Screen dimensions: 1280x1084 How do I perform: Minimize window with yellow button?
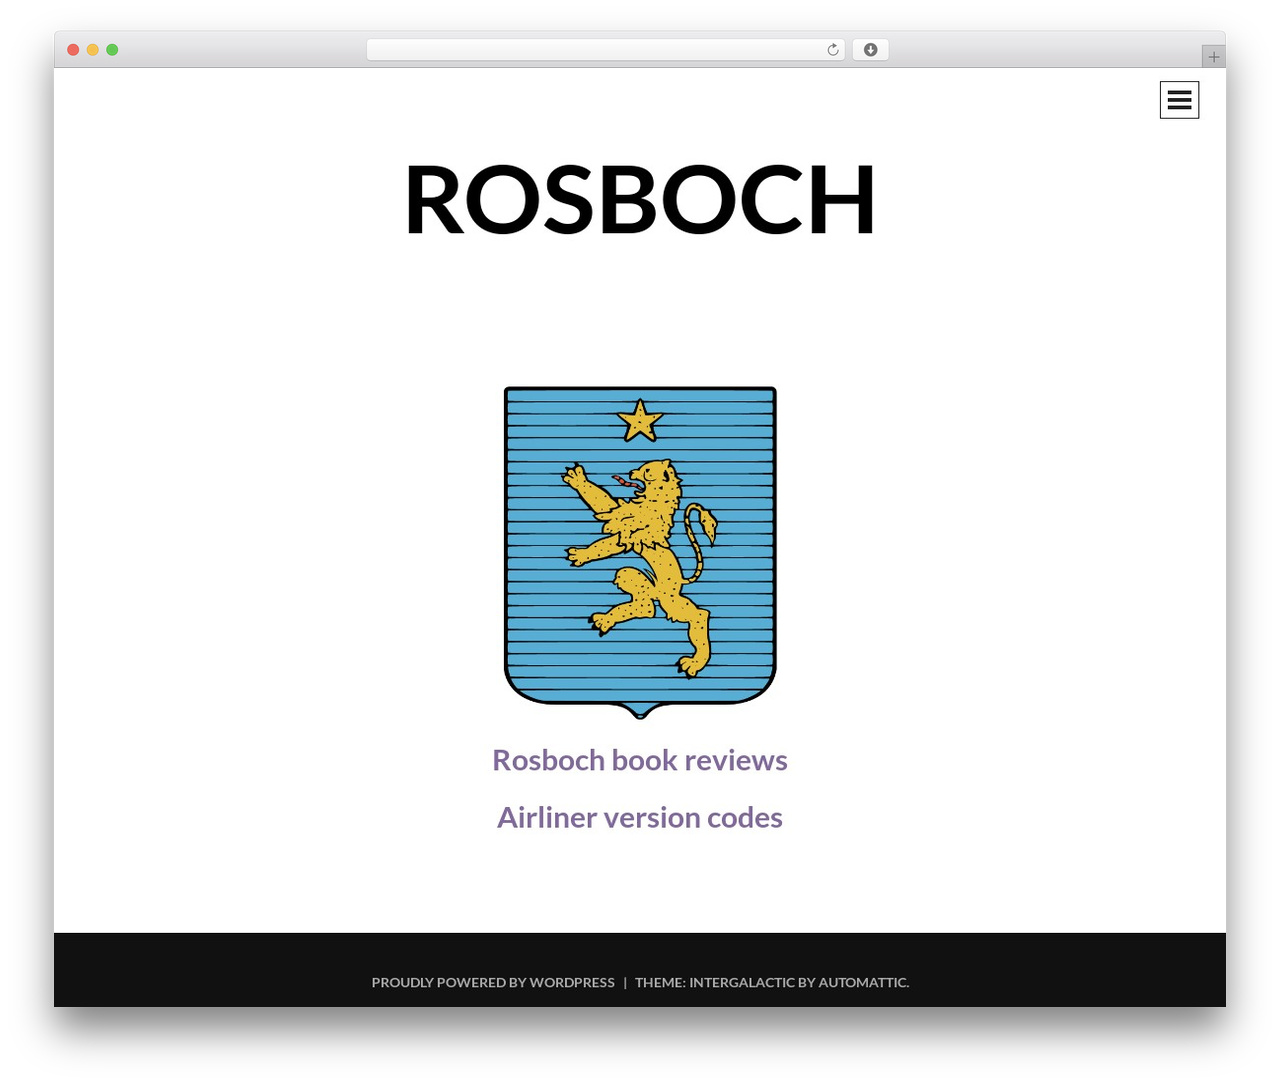[x=93, y=50]
